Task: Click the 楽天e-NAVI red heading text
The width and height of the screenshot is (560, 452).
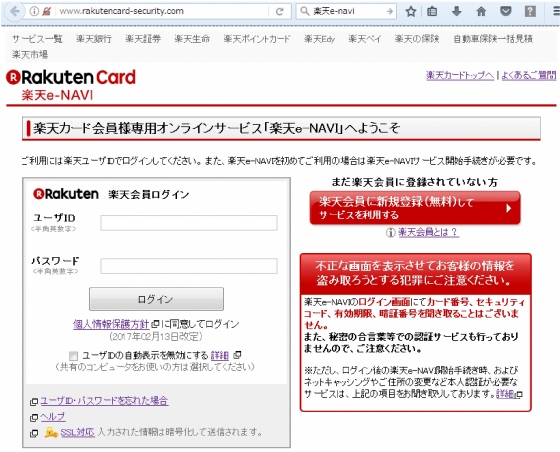Action: [57, 95]
